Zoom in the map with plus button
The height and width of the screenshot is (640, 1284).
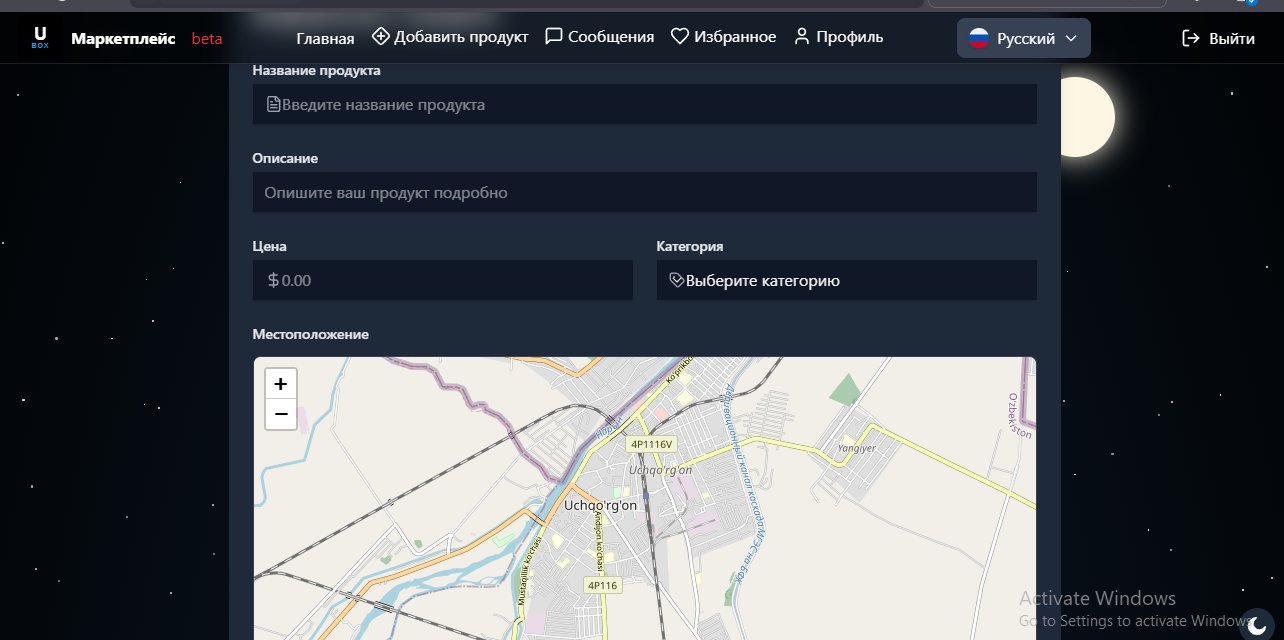pos(281,384)
